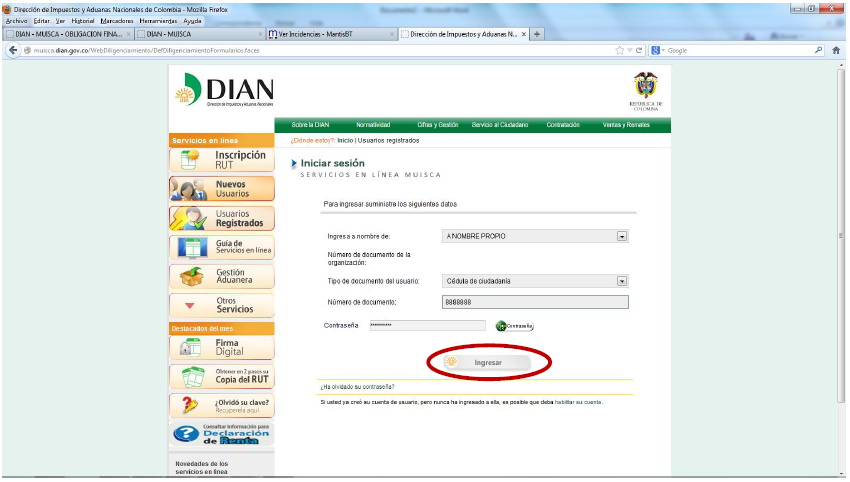The image size is (850, 482).
Task: Open Firma Digital section
Action: click(222, 348)
